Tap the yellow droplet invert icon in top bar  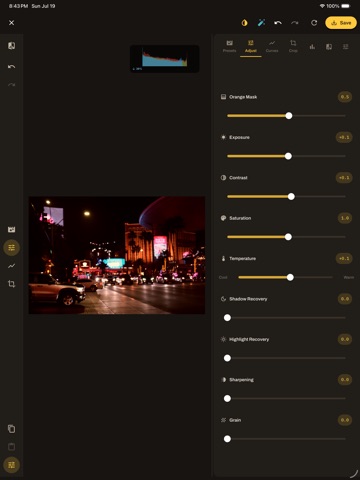point(244,23)
